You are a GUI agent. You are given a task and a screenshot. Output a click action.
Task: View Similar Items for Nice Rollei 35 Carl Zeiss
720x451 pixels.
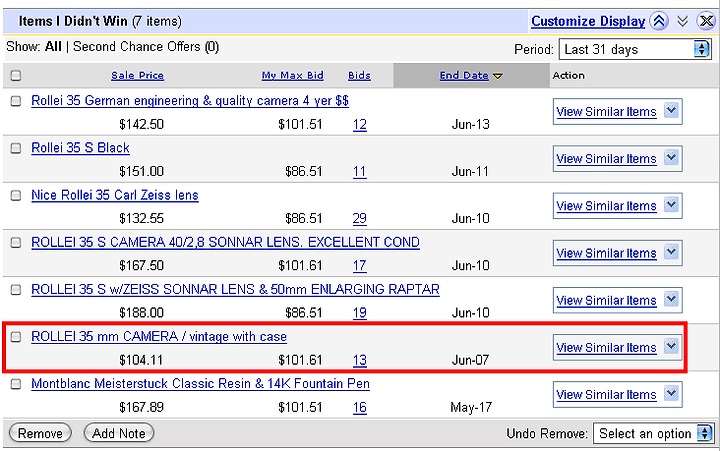click(606, 206)
